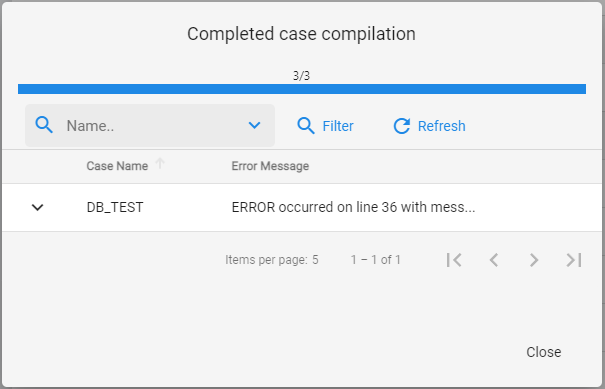Click the blue 3/3 progress bar
Viewport: 605px width, 389px height.
[x=302, y=89]
